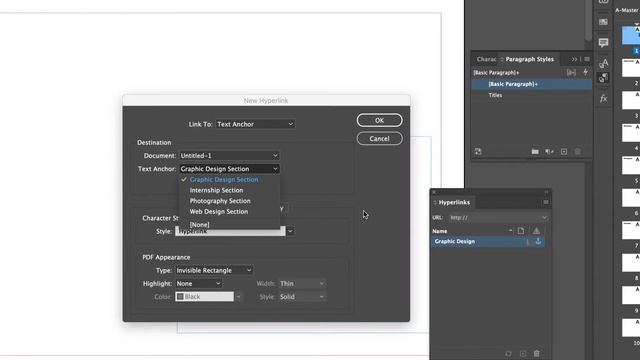Open the Width dropdown set to Thin

pyautogui.click(x=302, y=283)
